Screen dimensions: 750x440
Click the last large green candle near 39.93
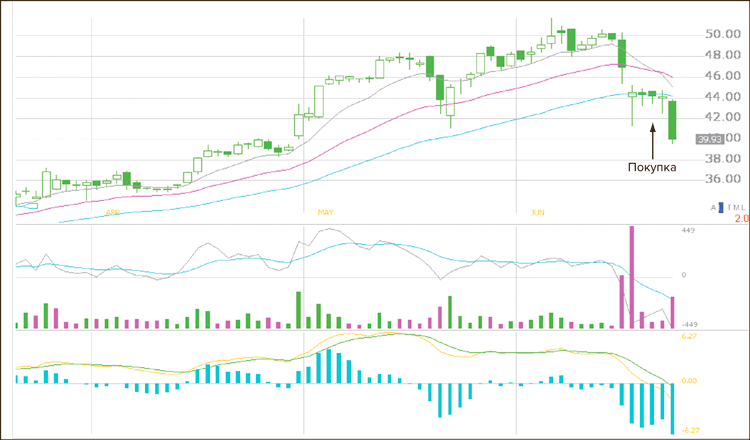(x=673, y=120)
